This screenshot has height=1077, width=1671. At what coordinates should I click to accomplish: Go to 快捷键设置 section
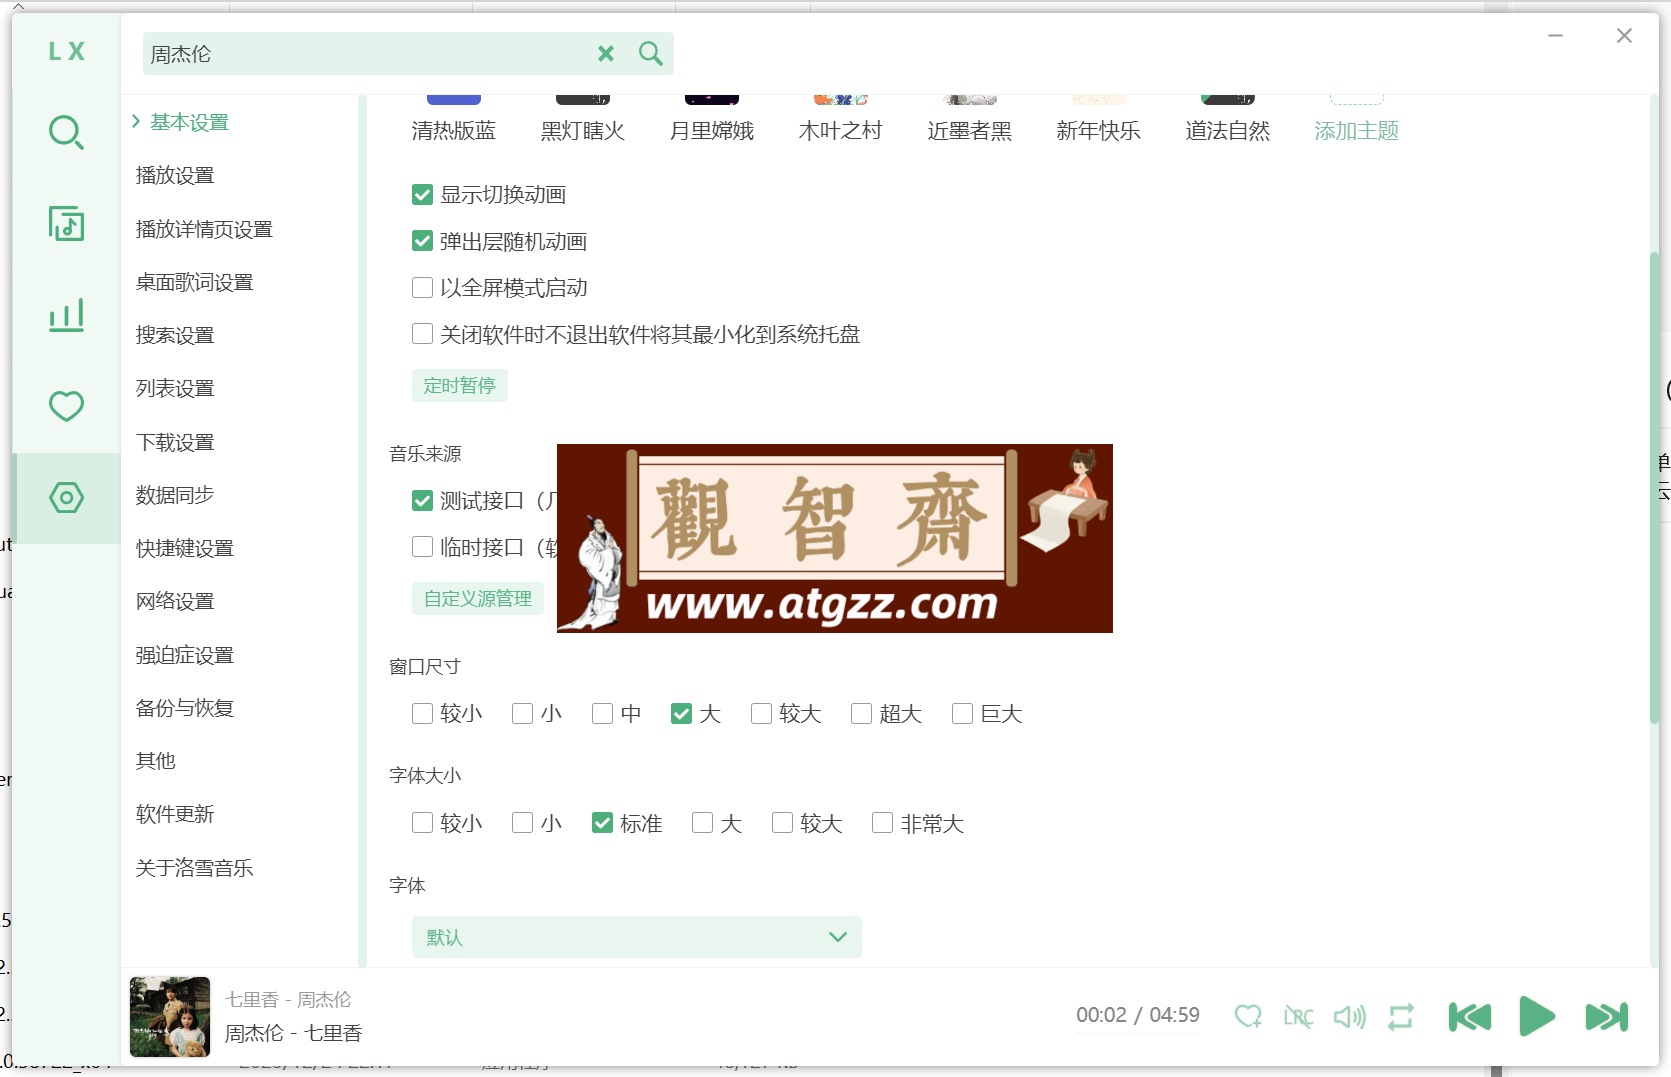185,548
